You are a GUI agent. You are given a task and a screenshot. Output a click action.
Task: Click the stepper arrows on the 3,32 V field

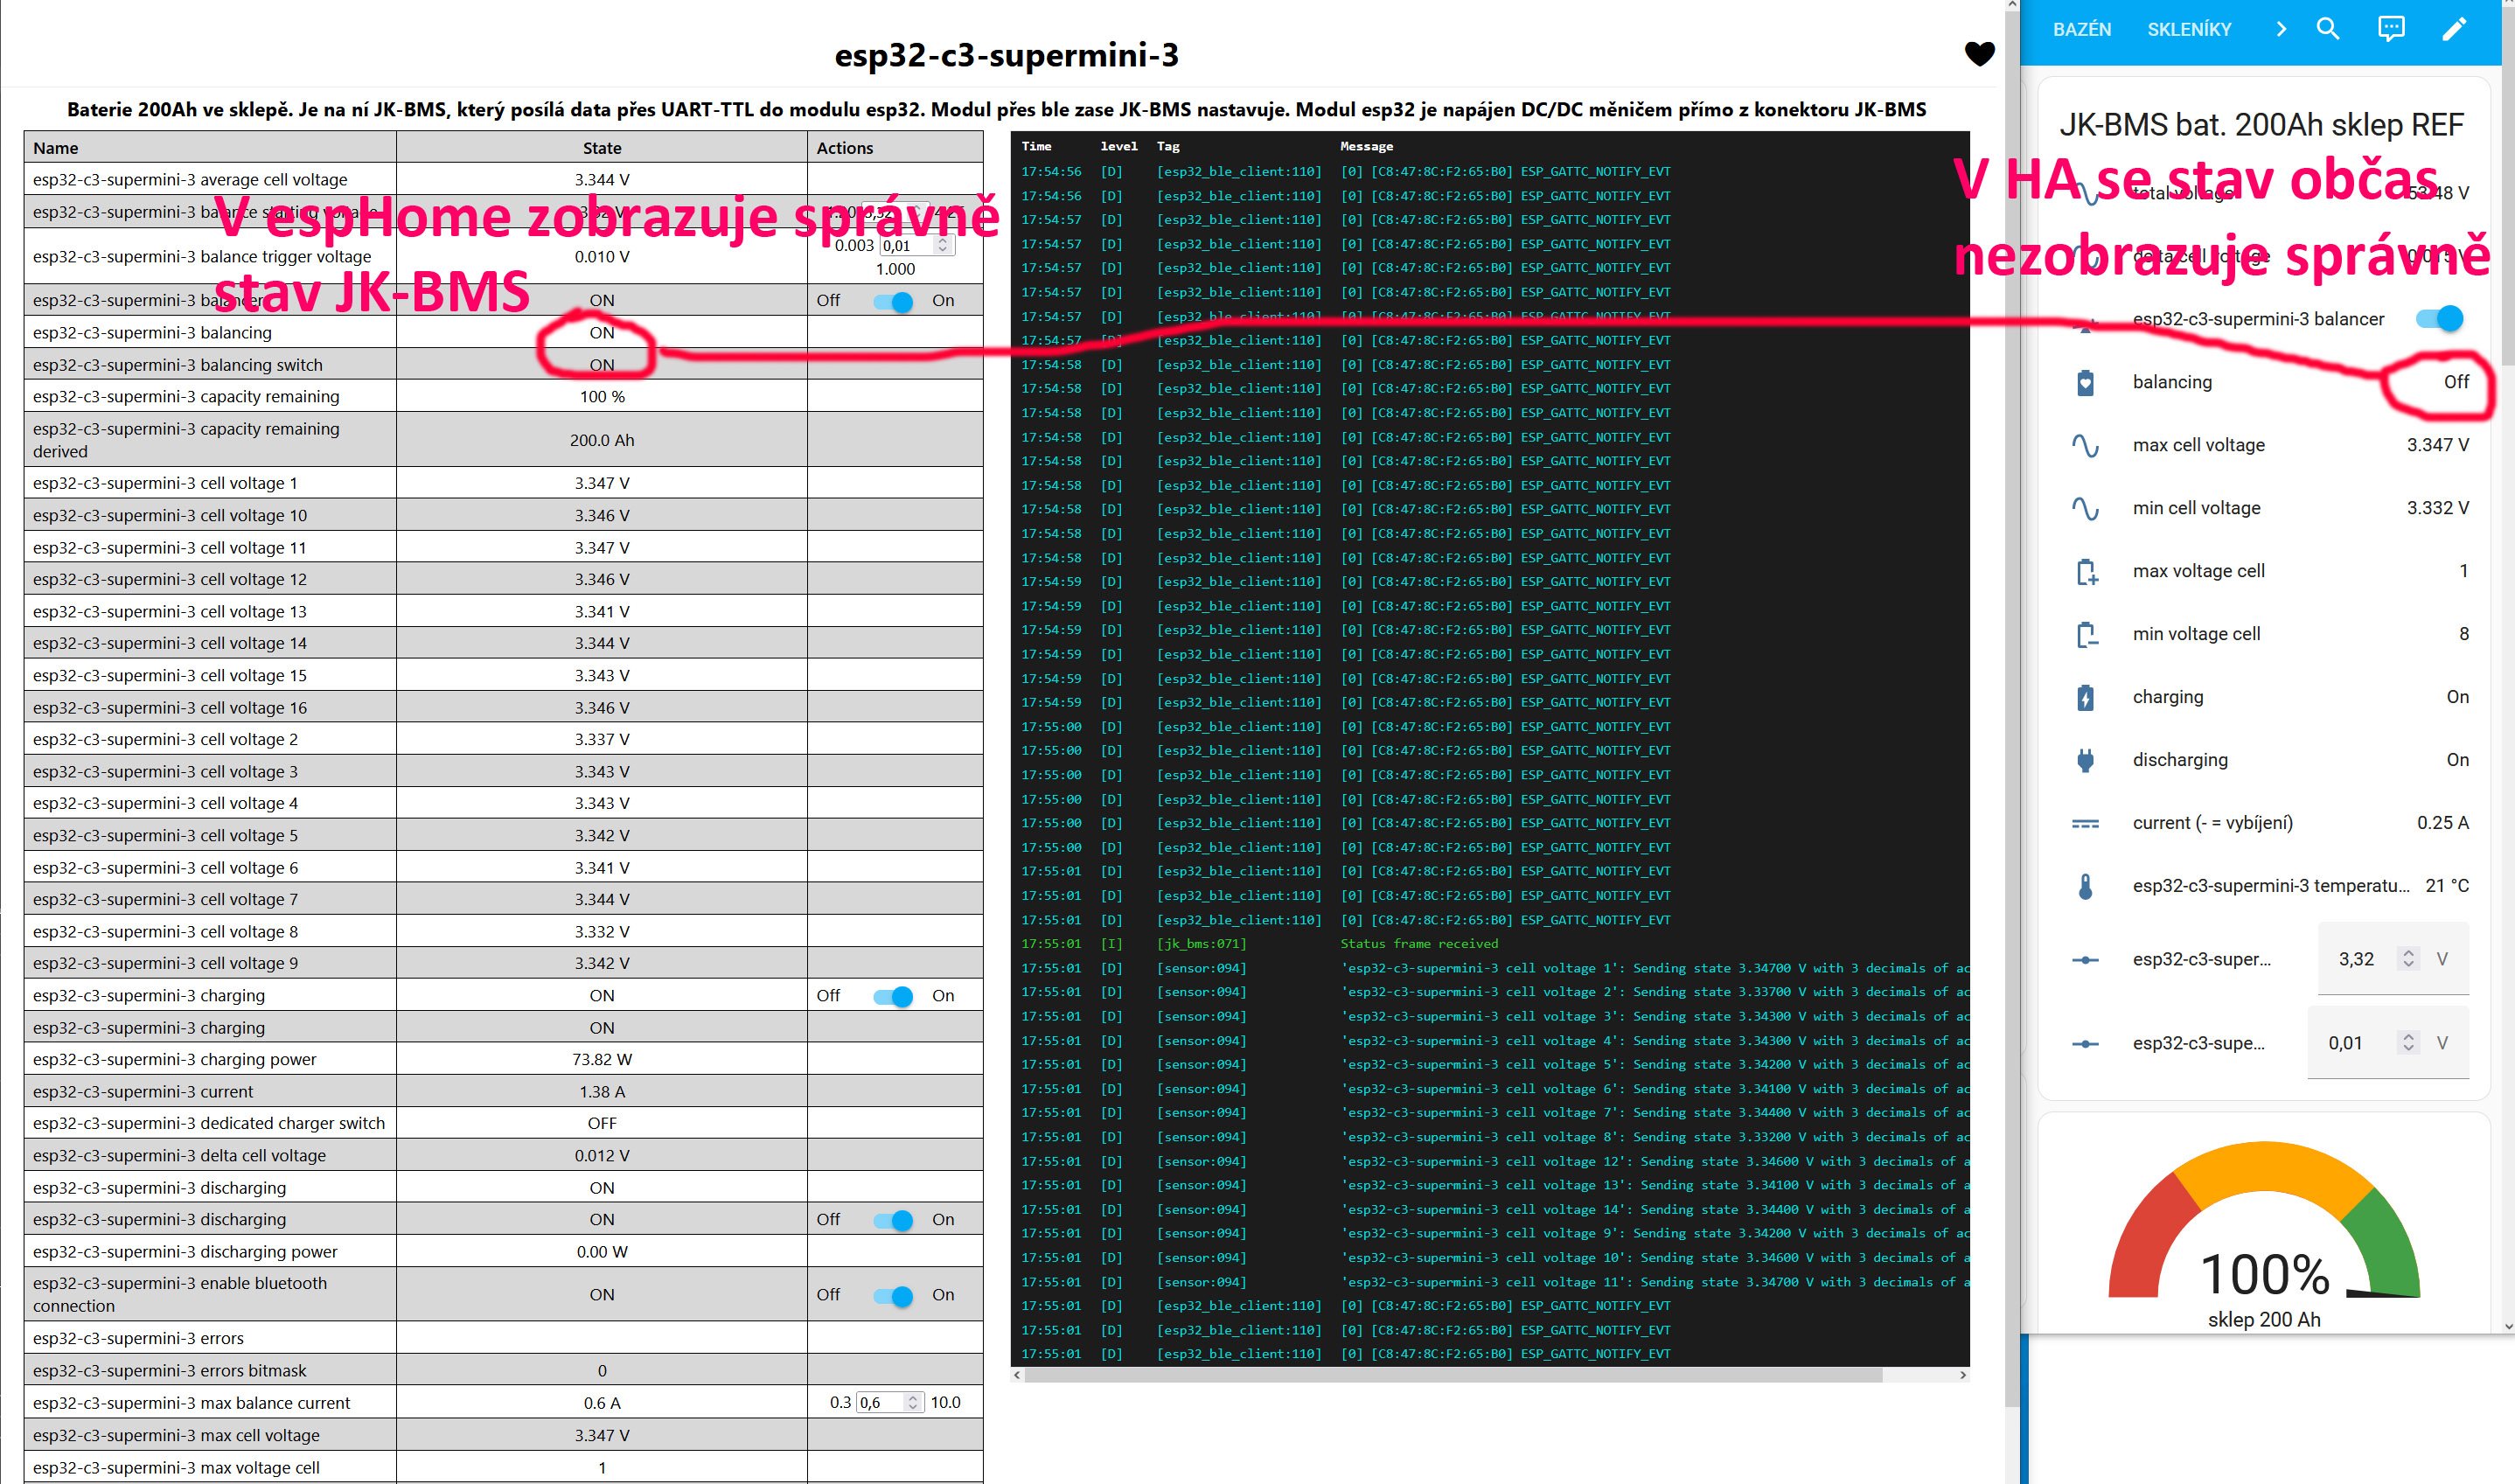2408,959
